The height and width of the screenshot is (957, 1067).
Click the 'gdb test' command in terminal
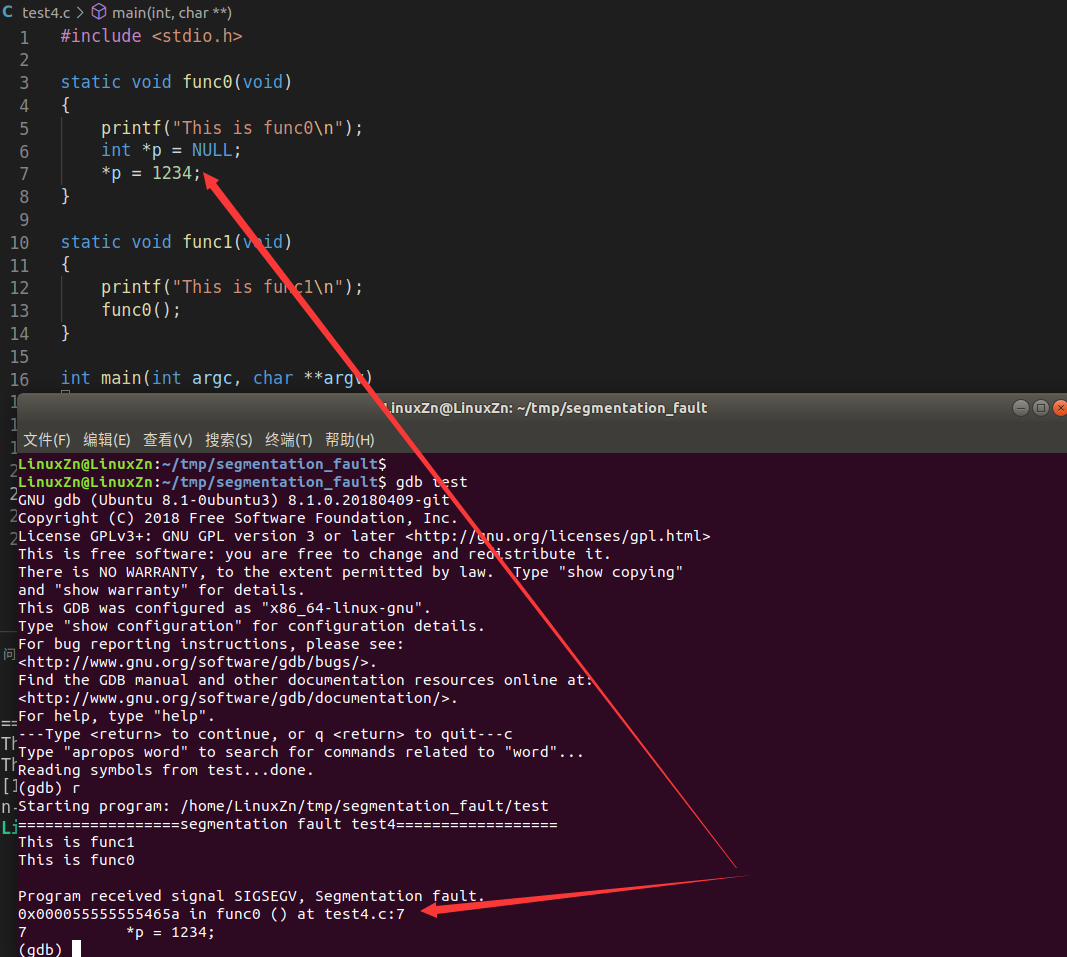coord(431,482)
